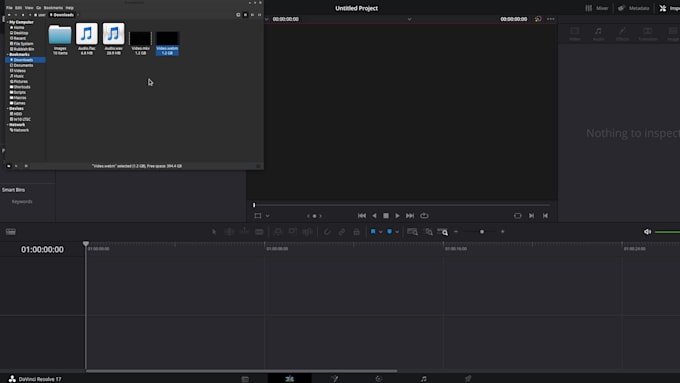This screenshot has width=680, height=383.
Task: Open the Edit page tab
Action: (x=289, y=379)
